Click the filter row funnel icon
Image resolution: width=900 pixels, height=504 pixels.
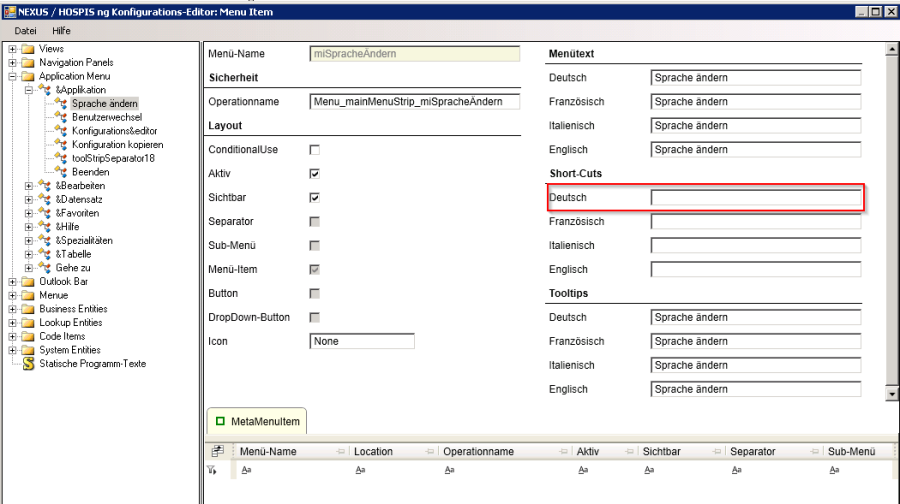(x=212, y=469)
